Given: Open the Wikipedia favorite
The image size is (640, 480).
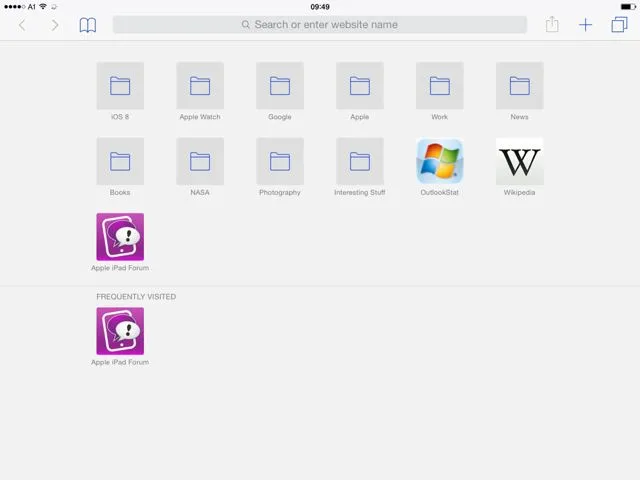Looking at the screenshot, I should point(520,161).
